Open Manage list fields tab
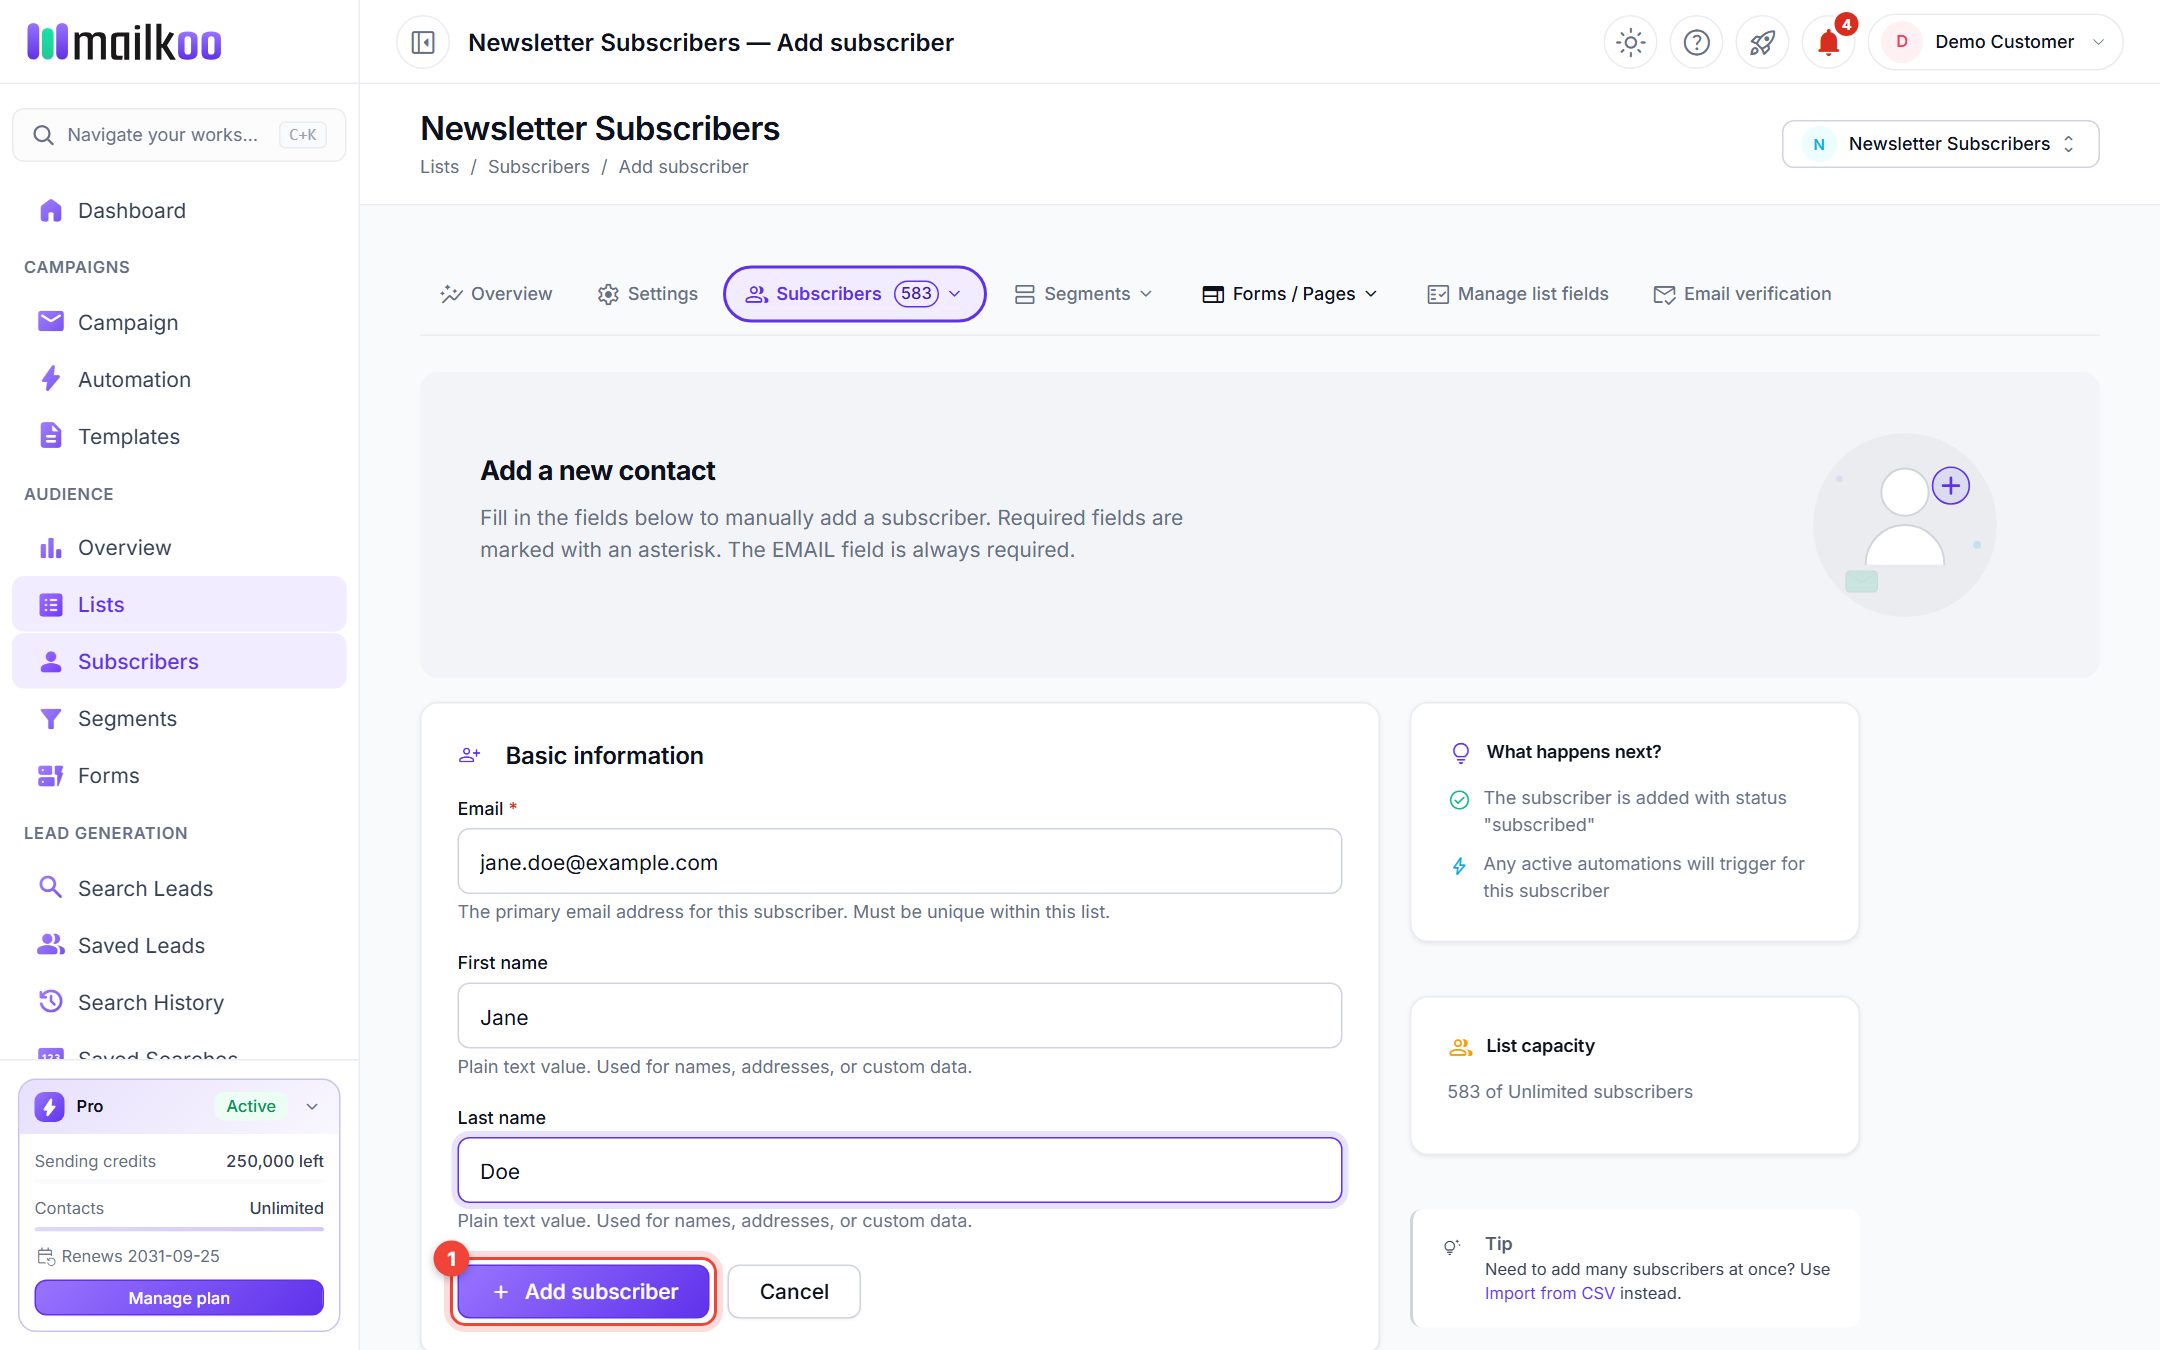The image size is (2160, 1350). [x=1517, y=294]
